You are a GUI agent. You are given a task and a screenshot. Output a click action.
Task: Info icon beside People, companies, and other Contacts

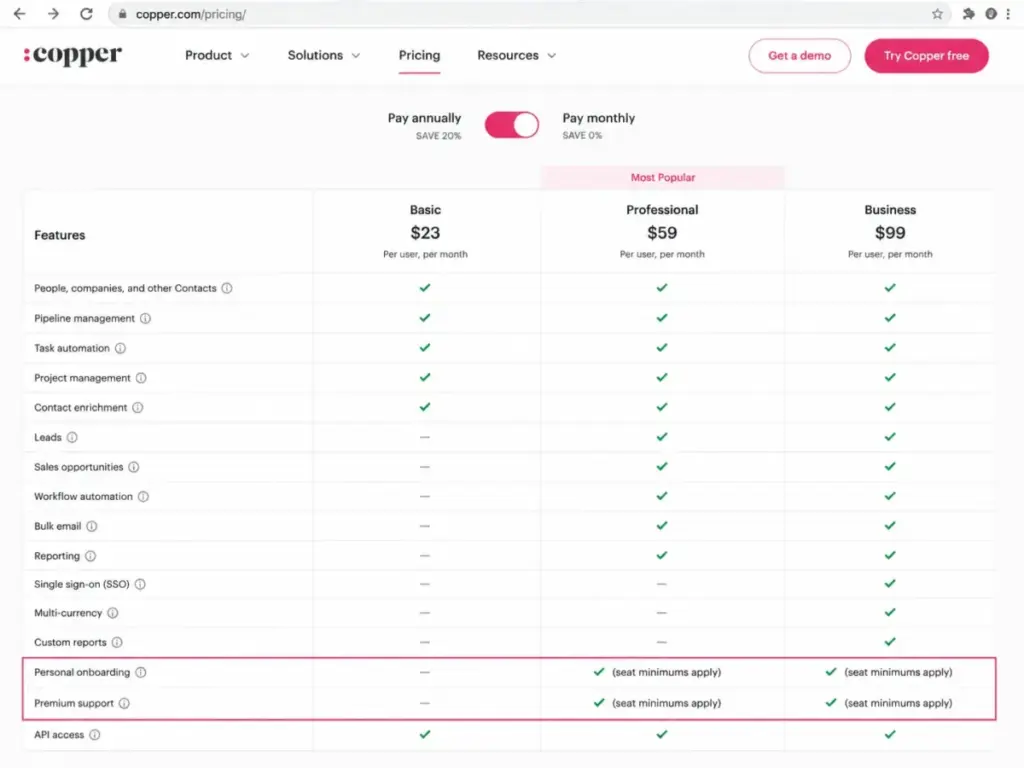[227, 288]
